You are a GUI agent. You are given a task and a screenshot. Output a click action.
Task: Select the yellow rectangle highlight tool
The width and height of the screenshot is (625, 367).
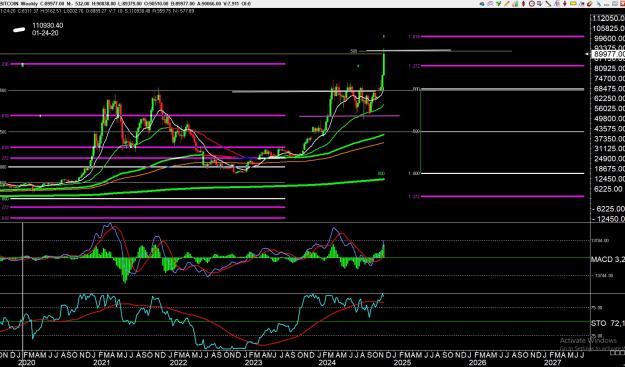pyautogui.click(x=573, y=4)
